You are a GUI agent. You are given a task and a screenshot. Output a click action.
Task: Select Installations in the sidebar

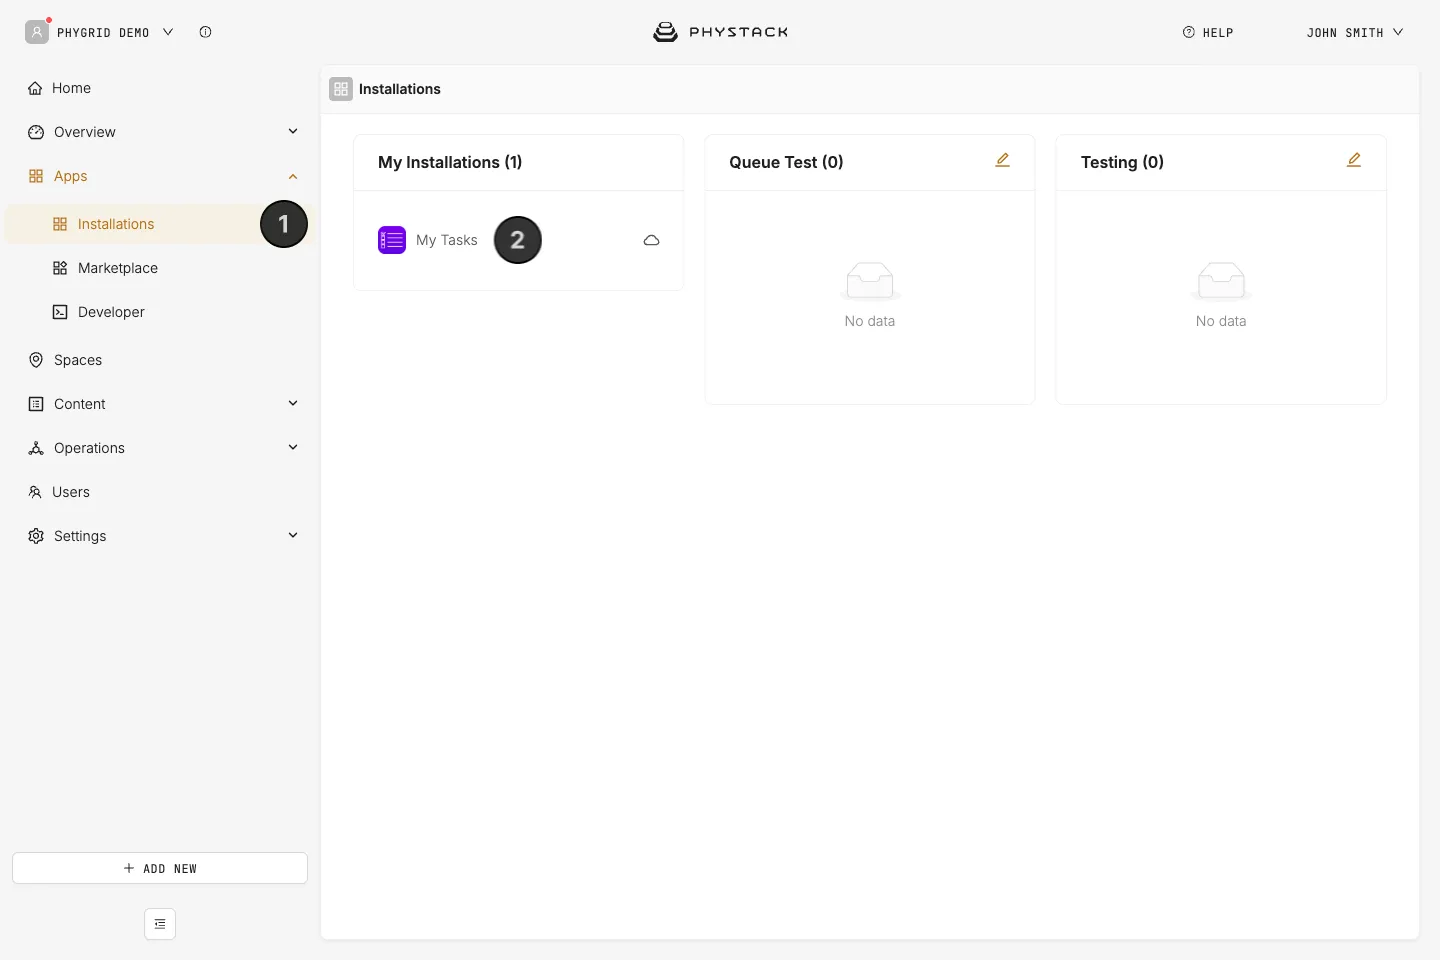coord(160,224)
